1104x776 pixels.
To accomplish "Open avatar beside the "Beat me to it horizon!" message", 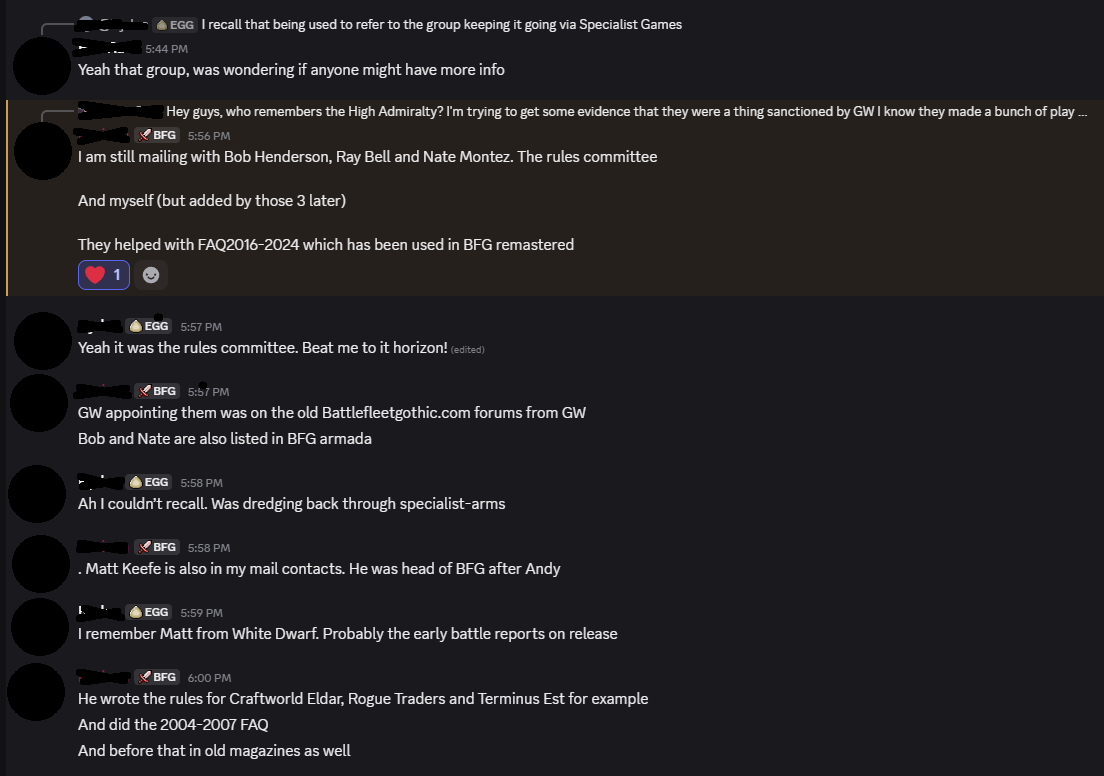I will 42,341.
